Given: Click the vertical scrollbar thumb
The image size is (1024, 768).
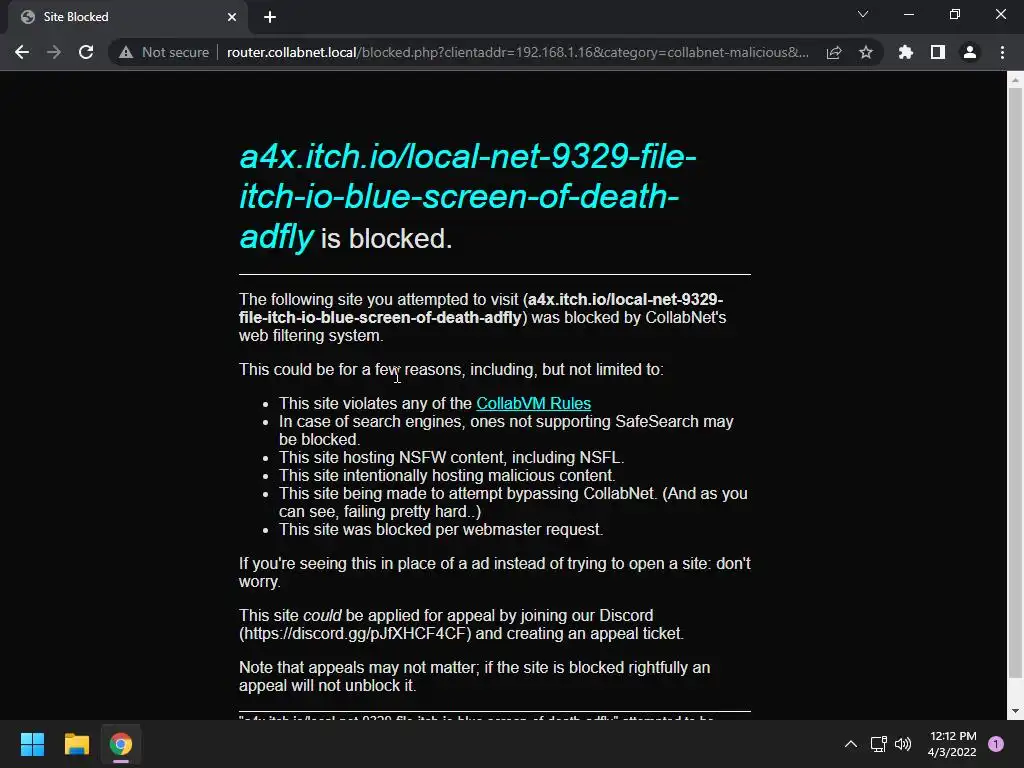Looking at the screenshot, I should (1015, 382).
